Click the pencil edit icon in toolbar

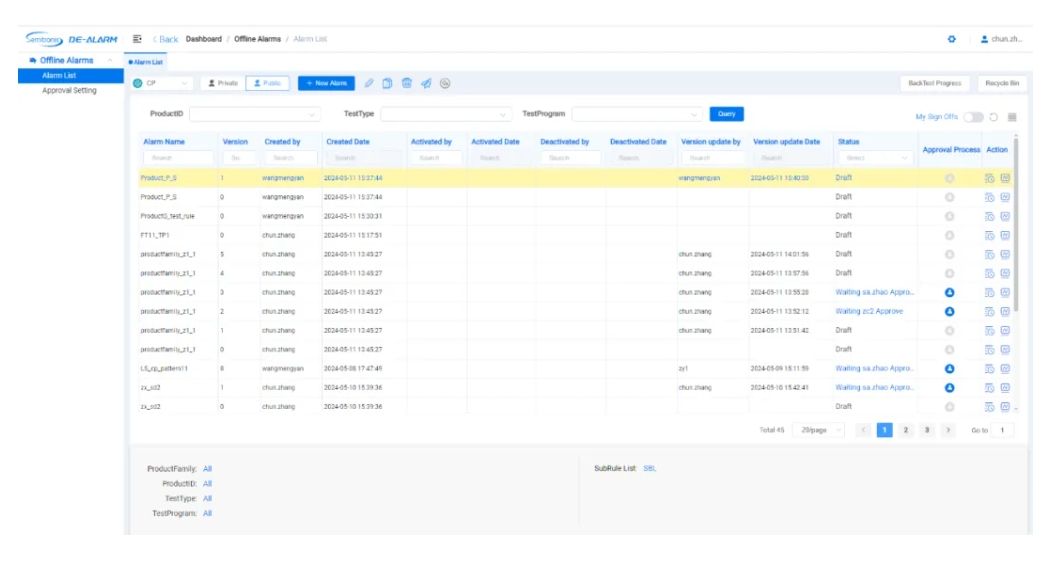pyautogui.click(x=370, y=83)
